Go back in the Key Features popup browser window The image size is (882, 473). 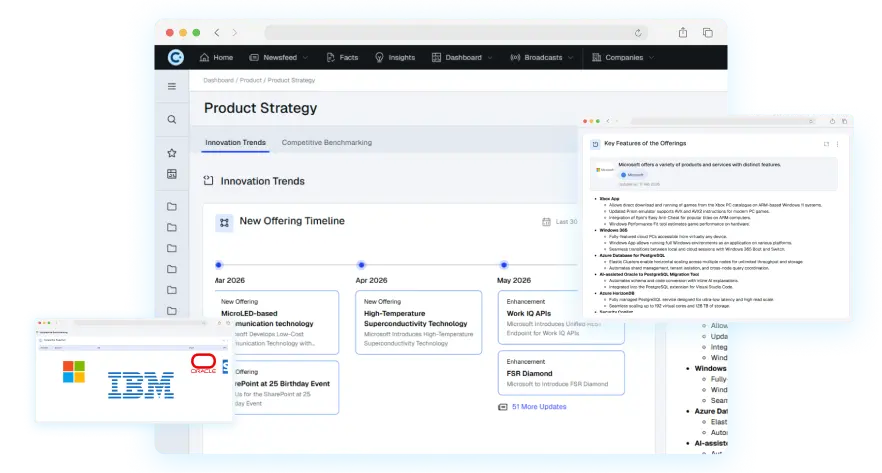pos(608,121)
